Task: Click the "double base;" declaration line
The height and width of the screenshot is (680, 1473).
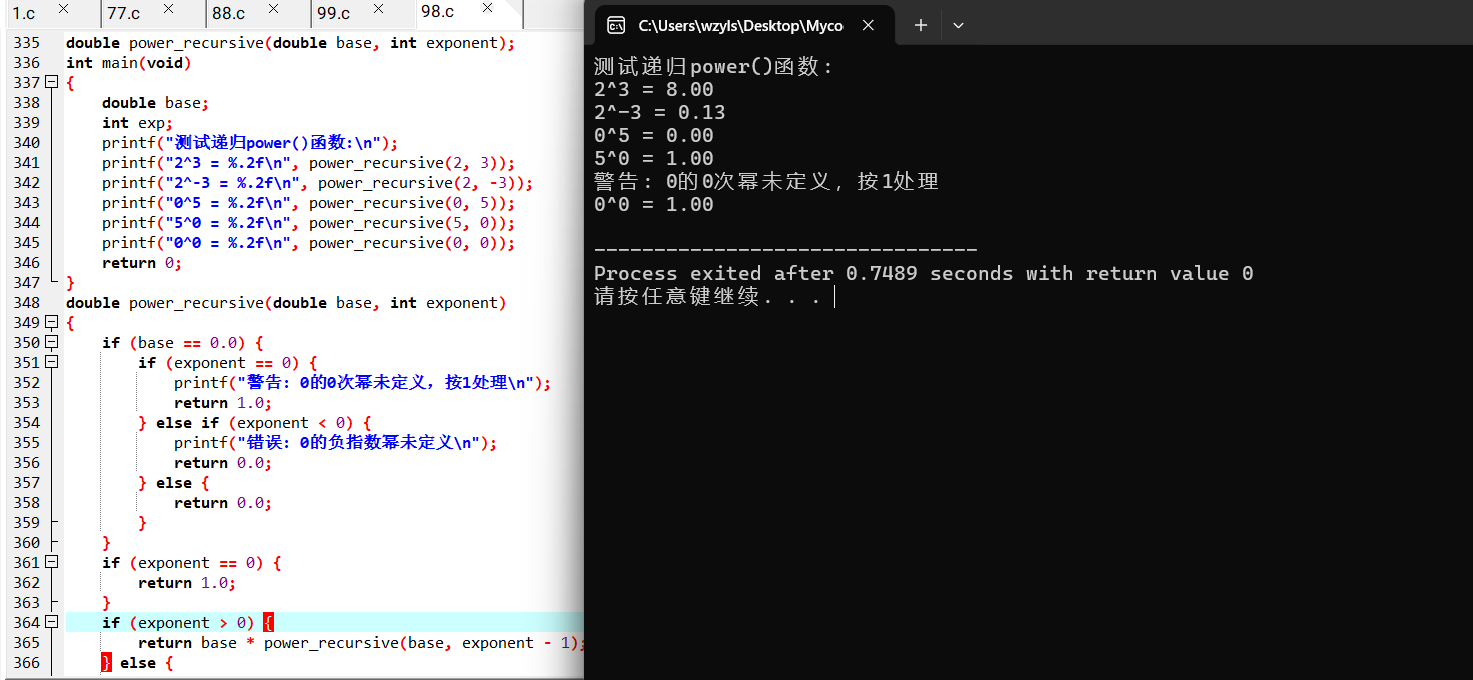Action: point(156,103)
